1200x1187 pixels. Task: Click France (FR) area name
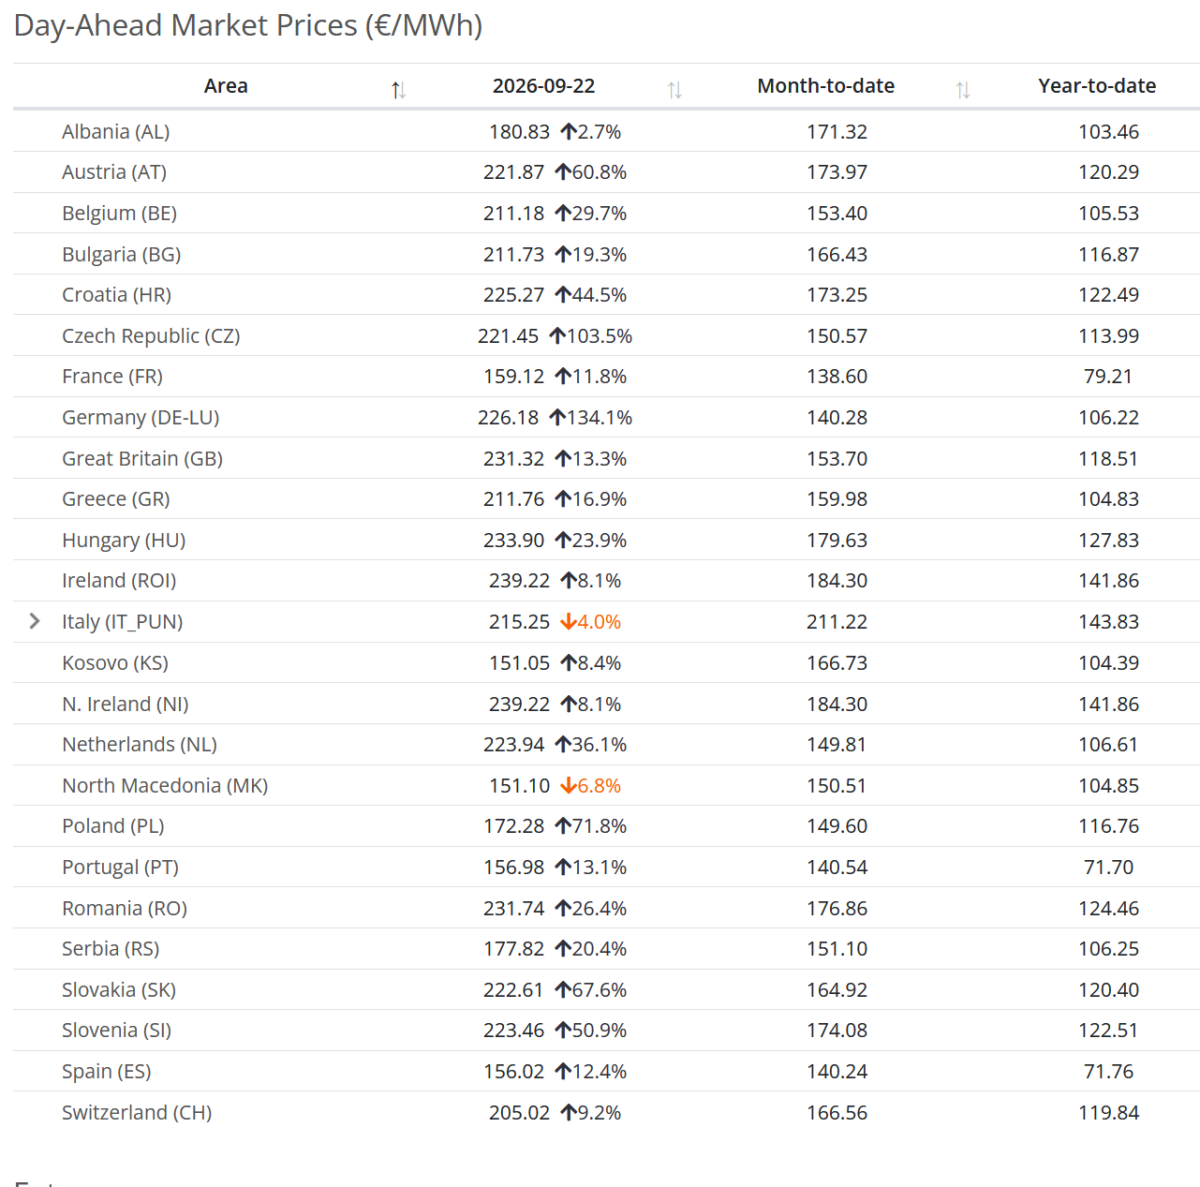(112, 376)
